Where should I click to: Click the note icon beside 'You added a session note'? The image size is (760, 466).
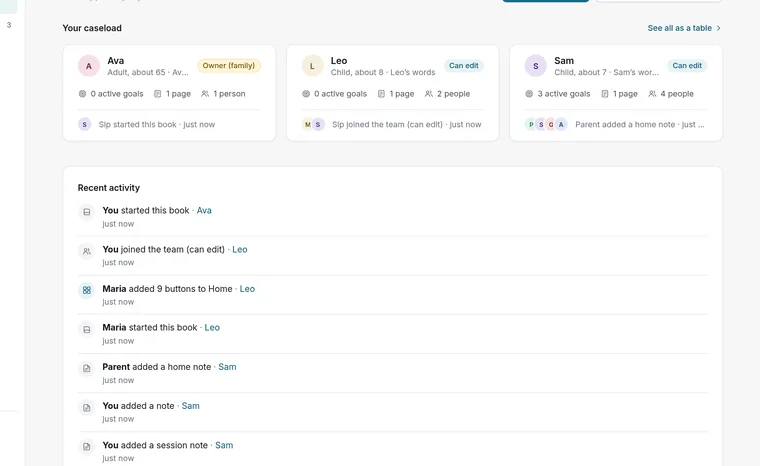click(x=87, y=447)
